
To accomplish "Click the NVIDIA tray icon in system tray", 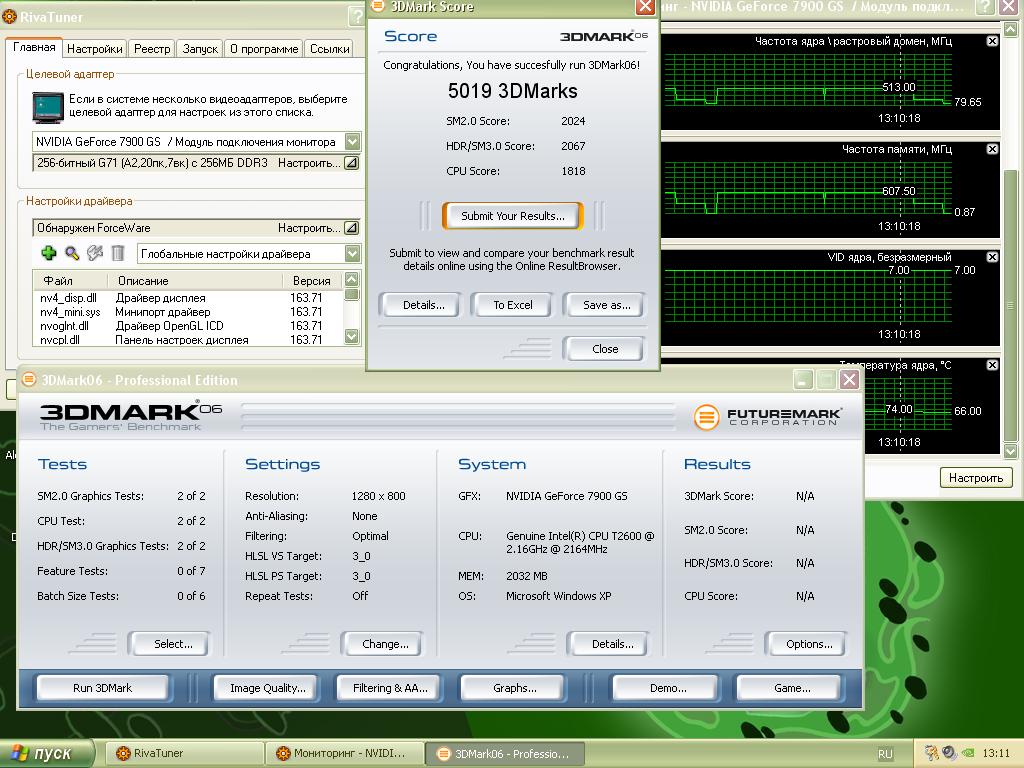I will (969, 753).
